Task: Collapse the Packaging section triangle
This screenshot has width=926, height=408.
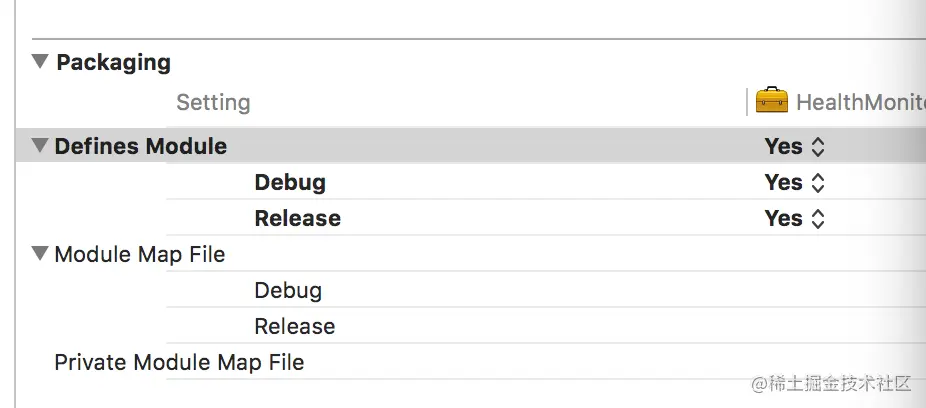Action: click(40, 61)
